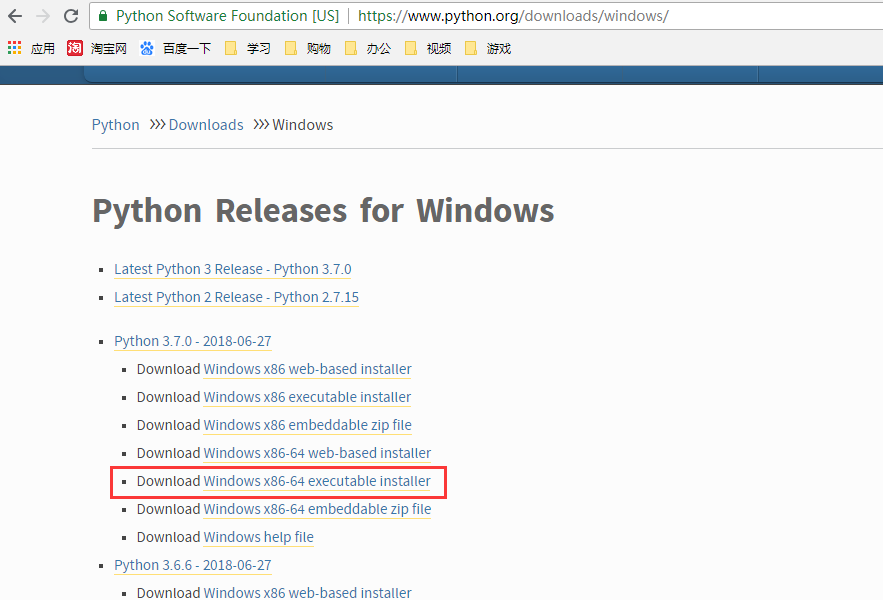Click the Python Releases for Windows heading
Image resolution: width=883 pixels, height=600 pixels.
tap(323, 211)
